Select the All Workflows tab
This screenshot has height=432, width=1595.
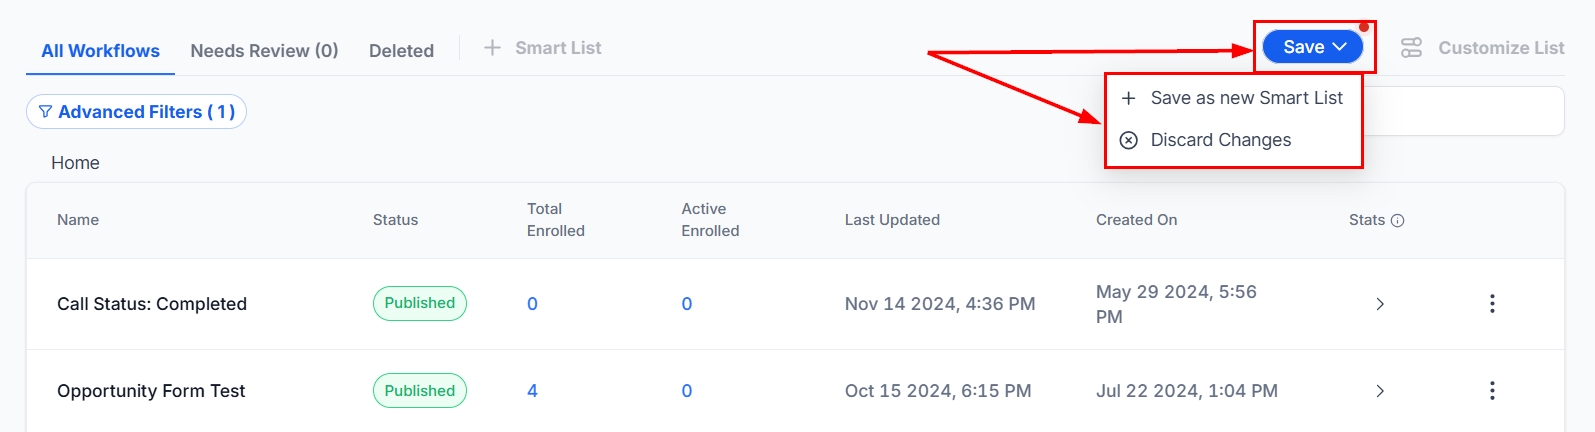(100, 51)
